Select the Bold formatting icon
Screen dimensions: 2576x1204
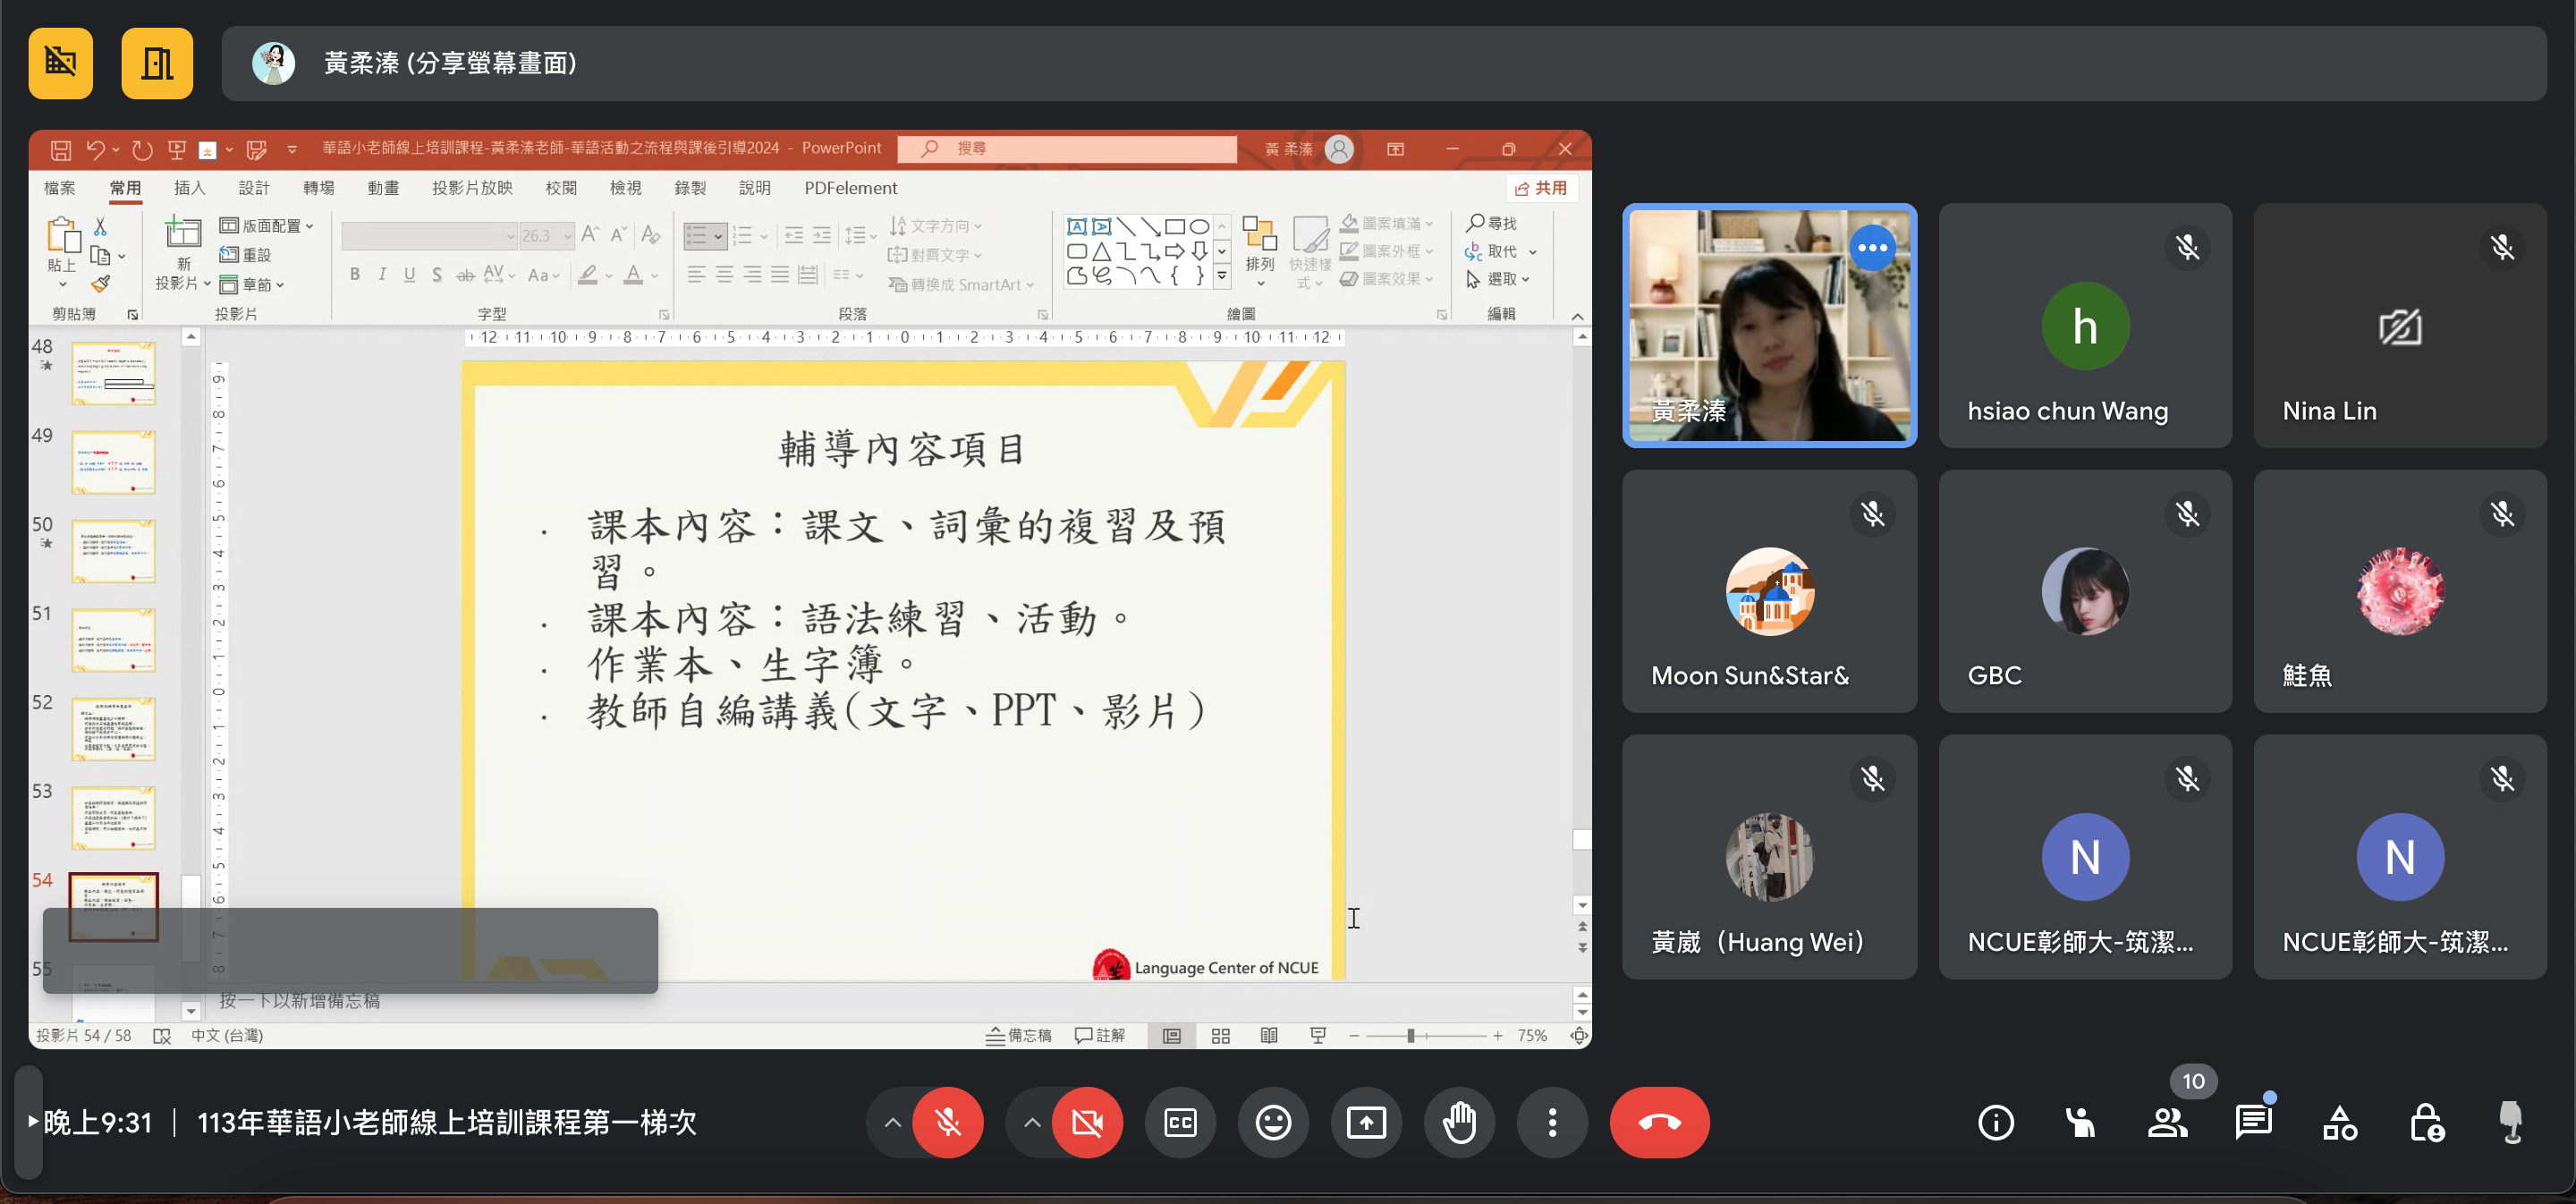[354, 274]
